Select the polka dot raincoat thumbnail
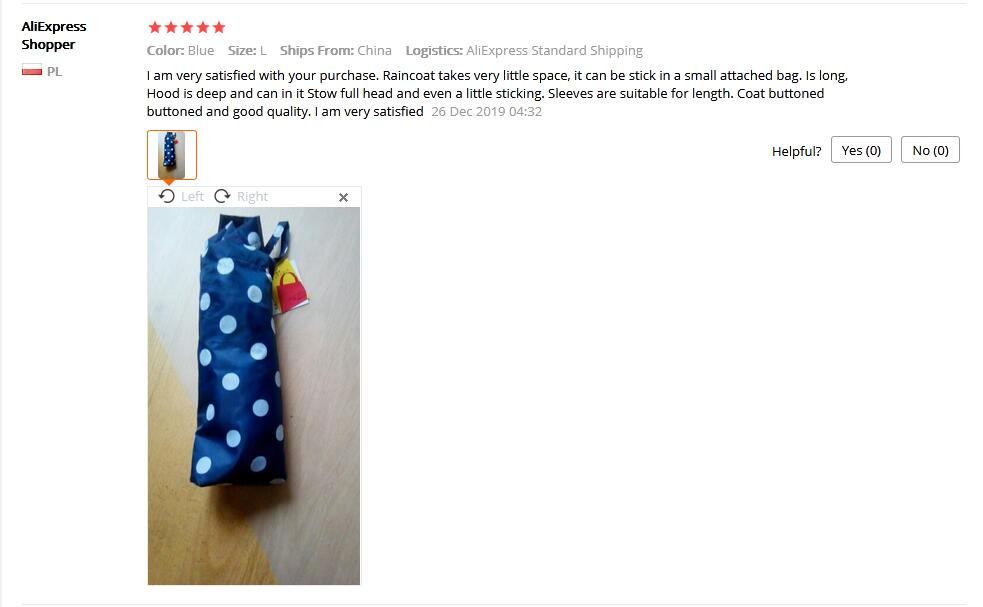Screen dimensions: 983x607 (172, 155)
